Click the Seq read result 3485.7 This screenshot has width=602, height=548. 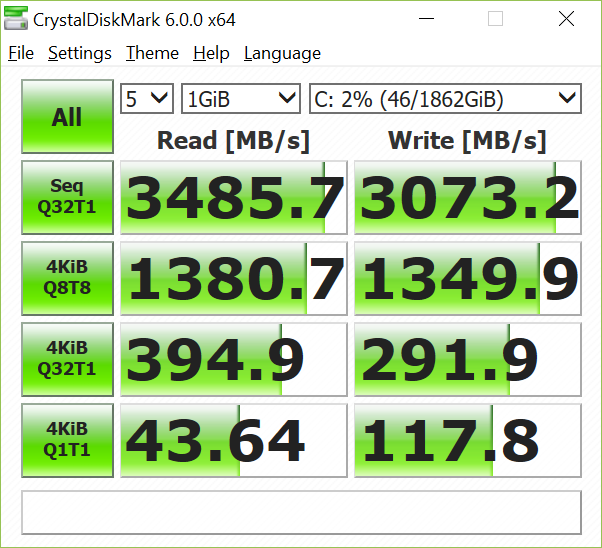(234, 197)
